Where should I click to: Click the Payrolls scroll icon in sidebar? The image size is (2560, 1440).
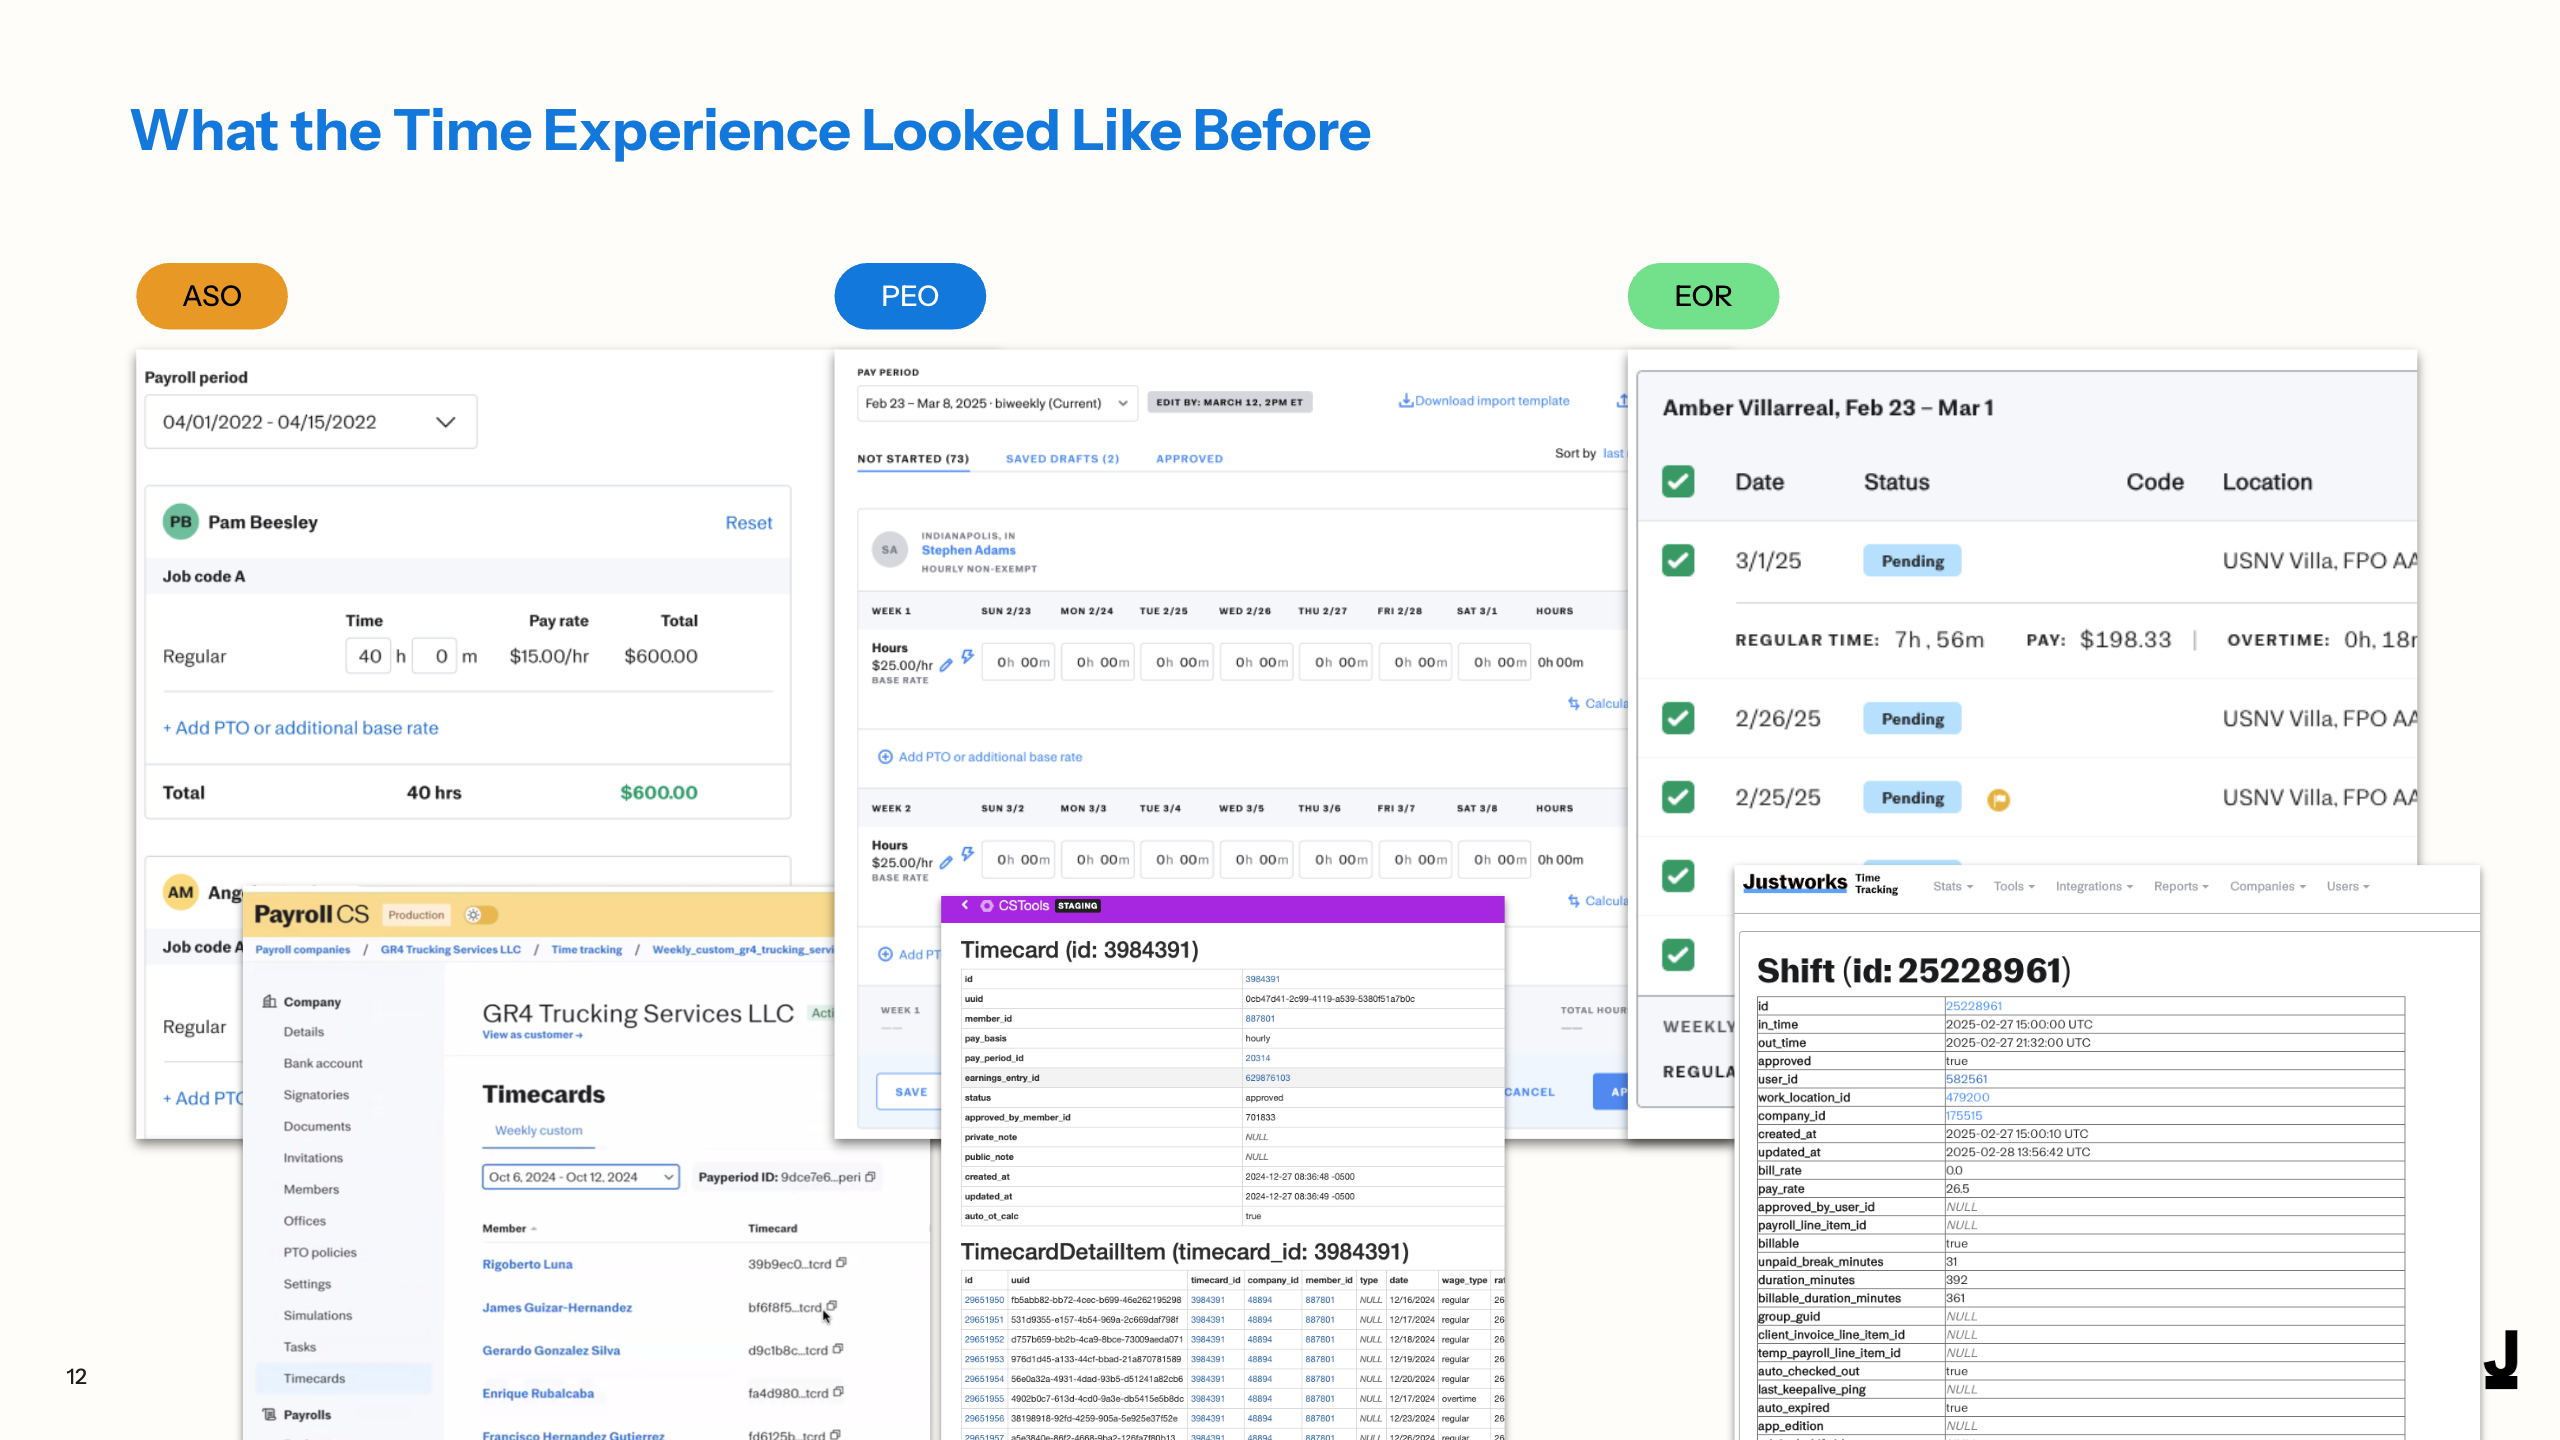pyautogui.click(x=269, y=1414)
